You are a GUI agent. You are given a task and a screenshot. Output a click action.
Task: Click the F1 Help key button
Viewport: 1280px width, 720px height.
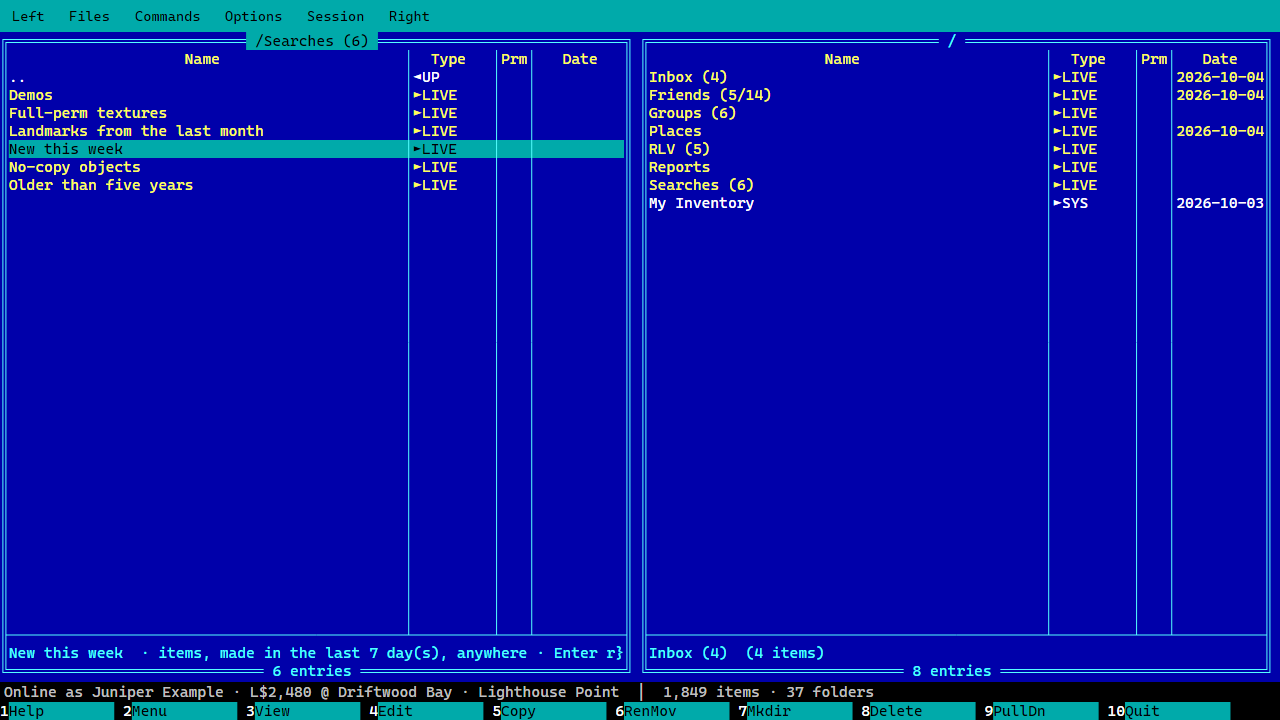[57, 711]
